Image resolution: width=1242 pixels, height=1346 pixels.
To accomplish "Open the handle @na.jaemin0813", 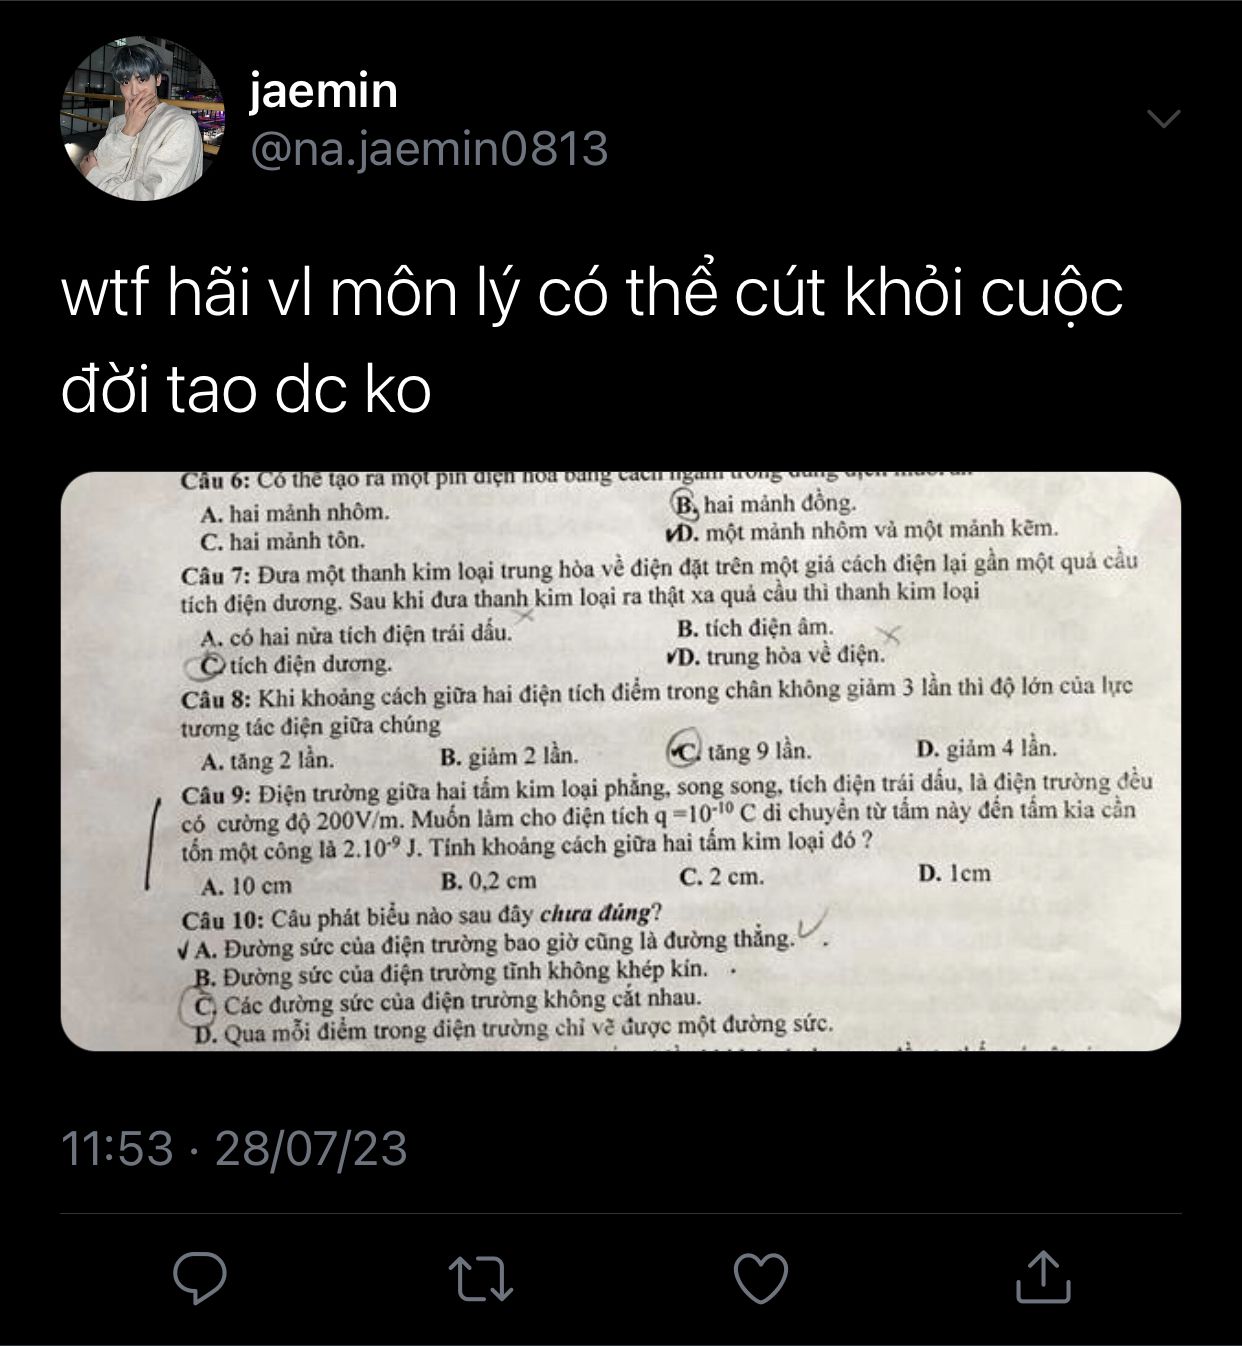I will 429,149.
